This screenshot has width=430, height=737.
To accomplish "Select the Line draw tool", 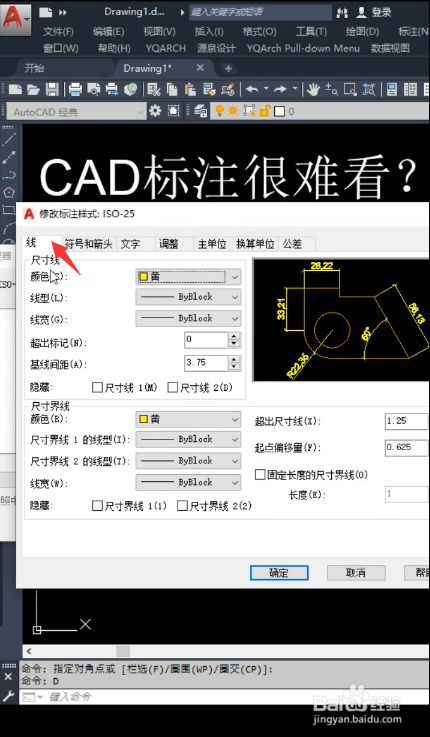I will (x=9, y=139).
